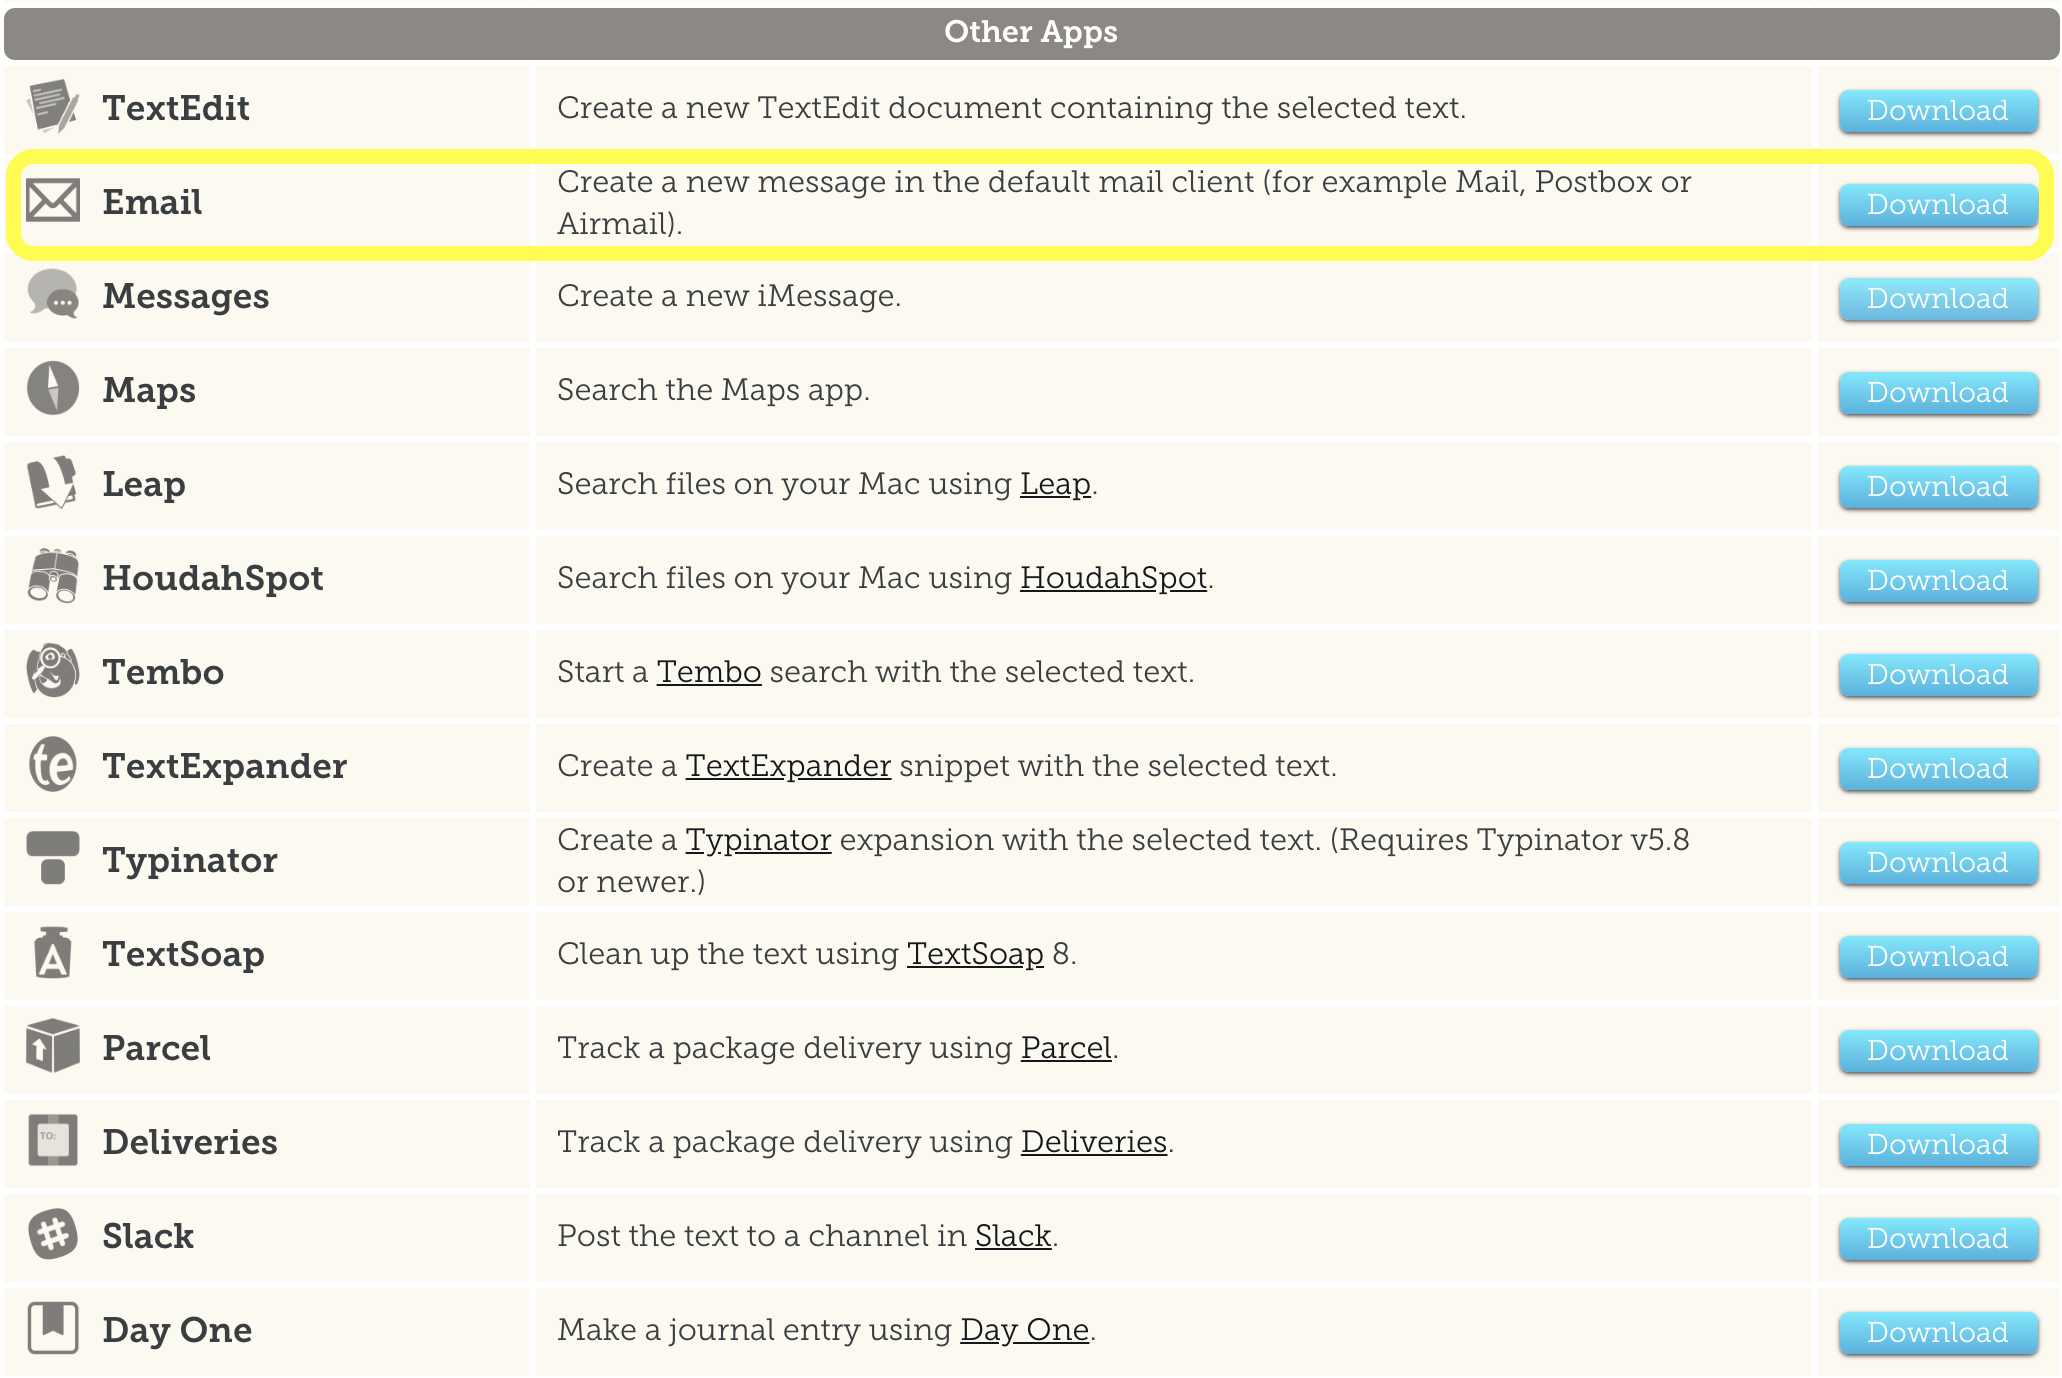Open the Day One link in description
2062x1378 pixels.
click(x=1024, y=1330)
